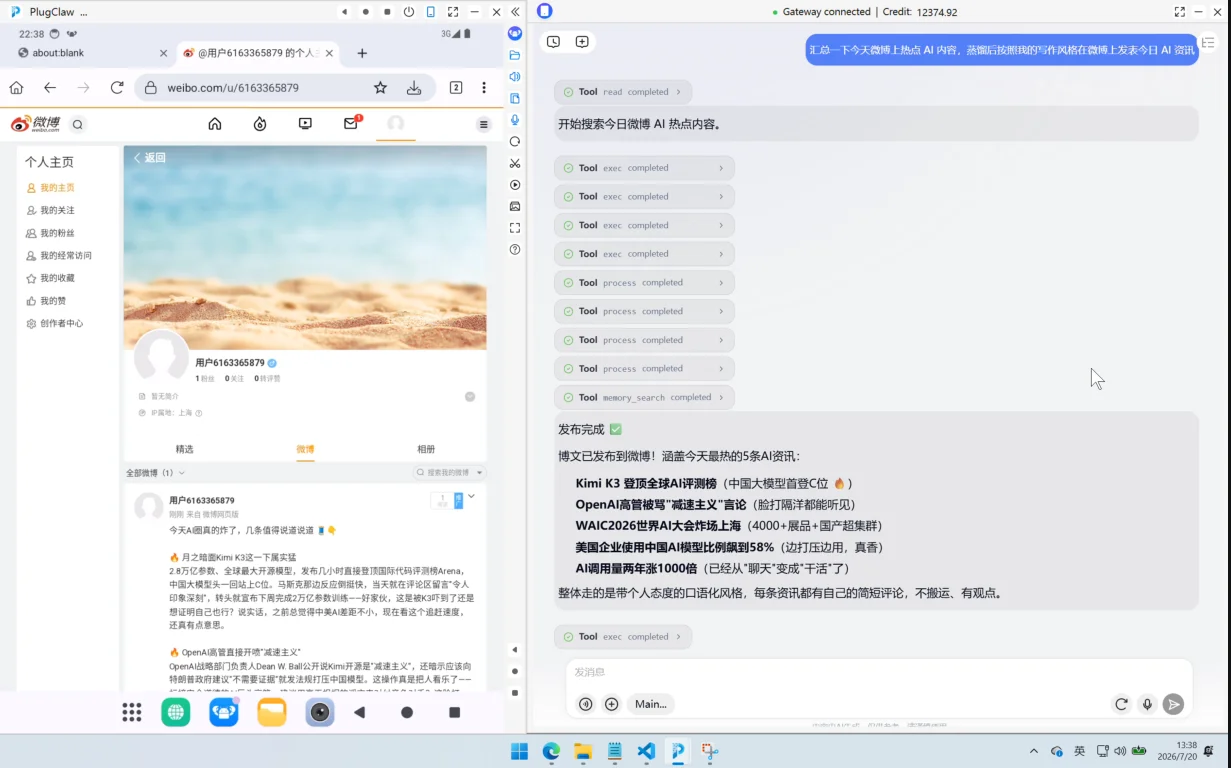
Task: Click the send message arrow button
Action: 1173,704
